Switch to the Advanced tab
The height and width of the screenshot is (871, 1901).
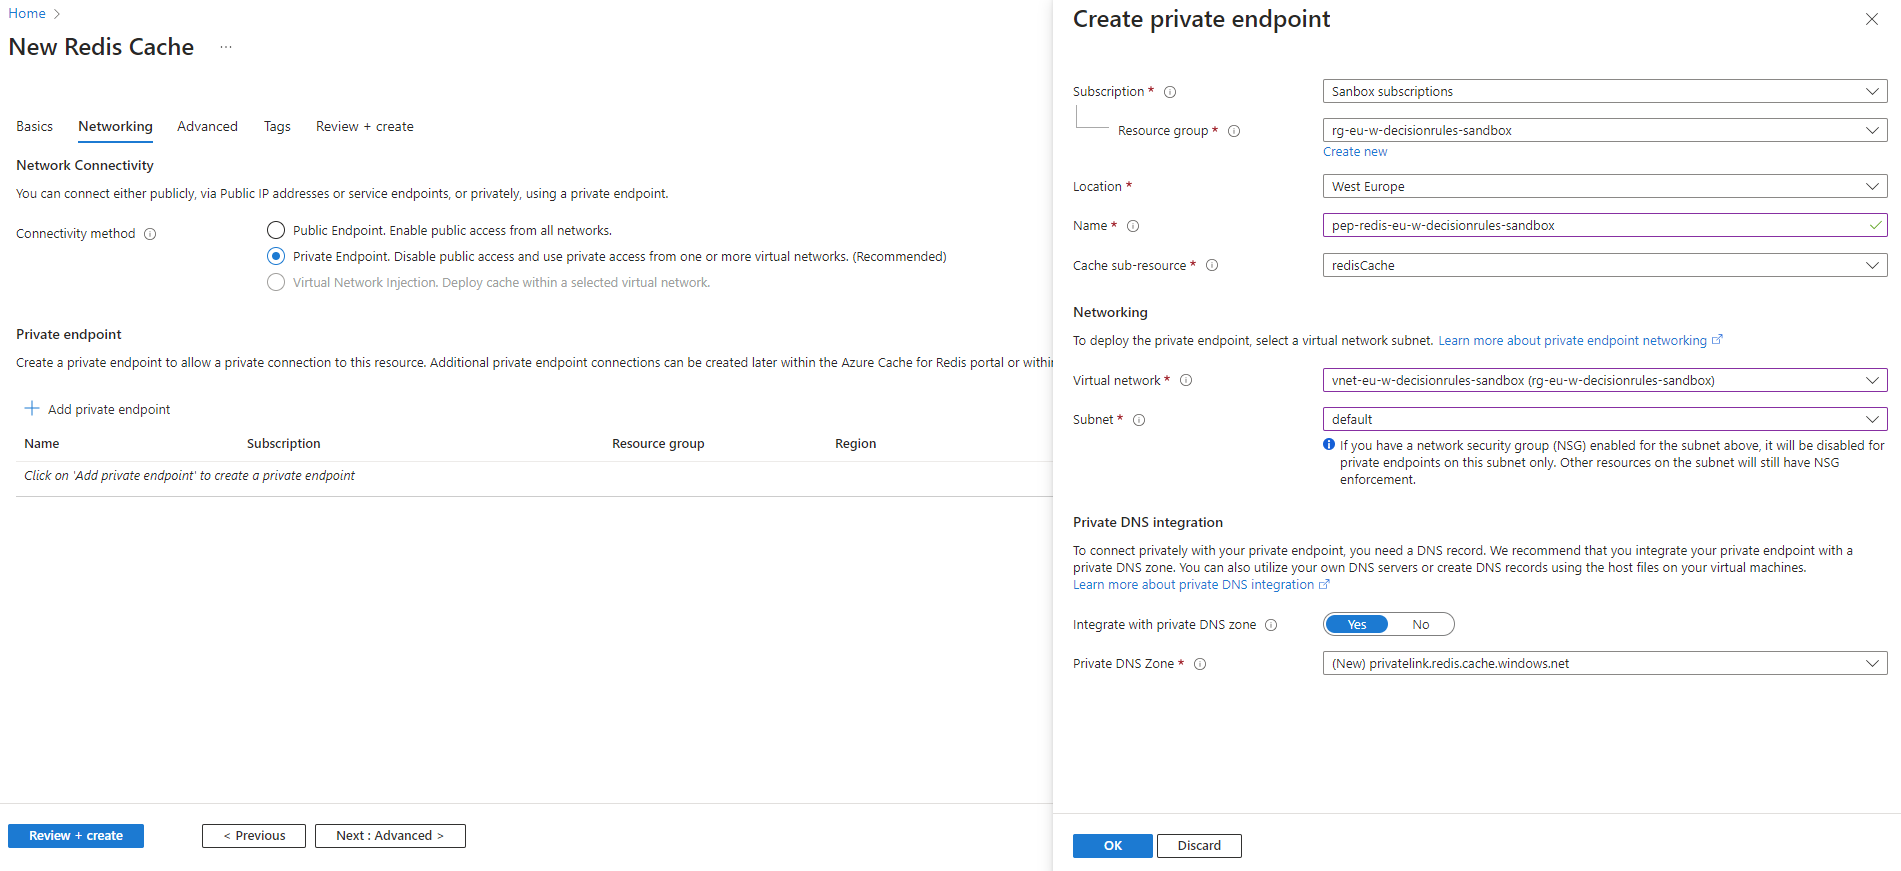(x=207, y=127)
